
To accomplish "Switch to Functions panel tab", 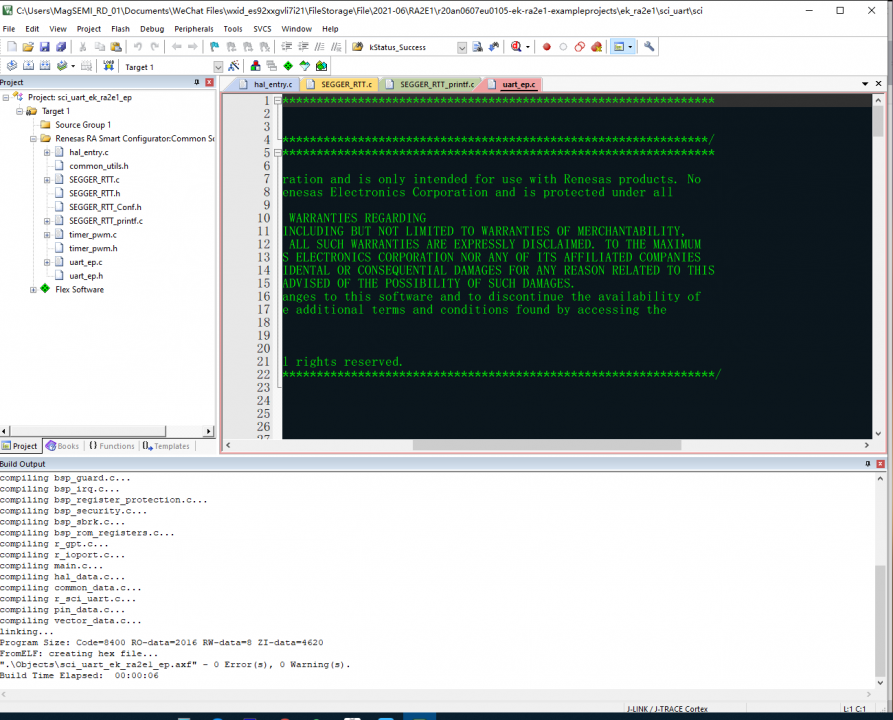I will [112, 446].
